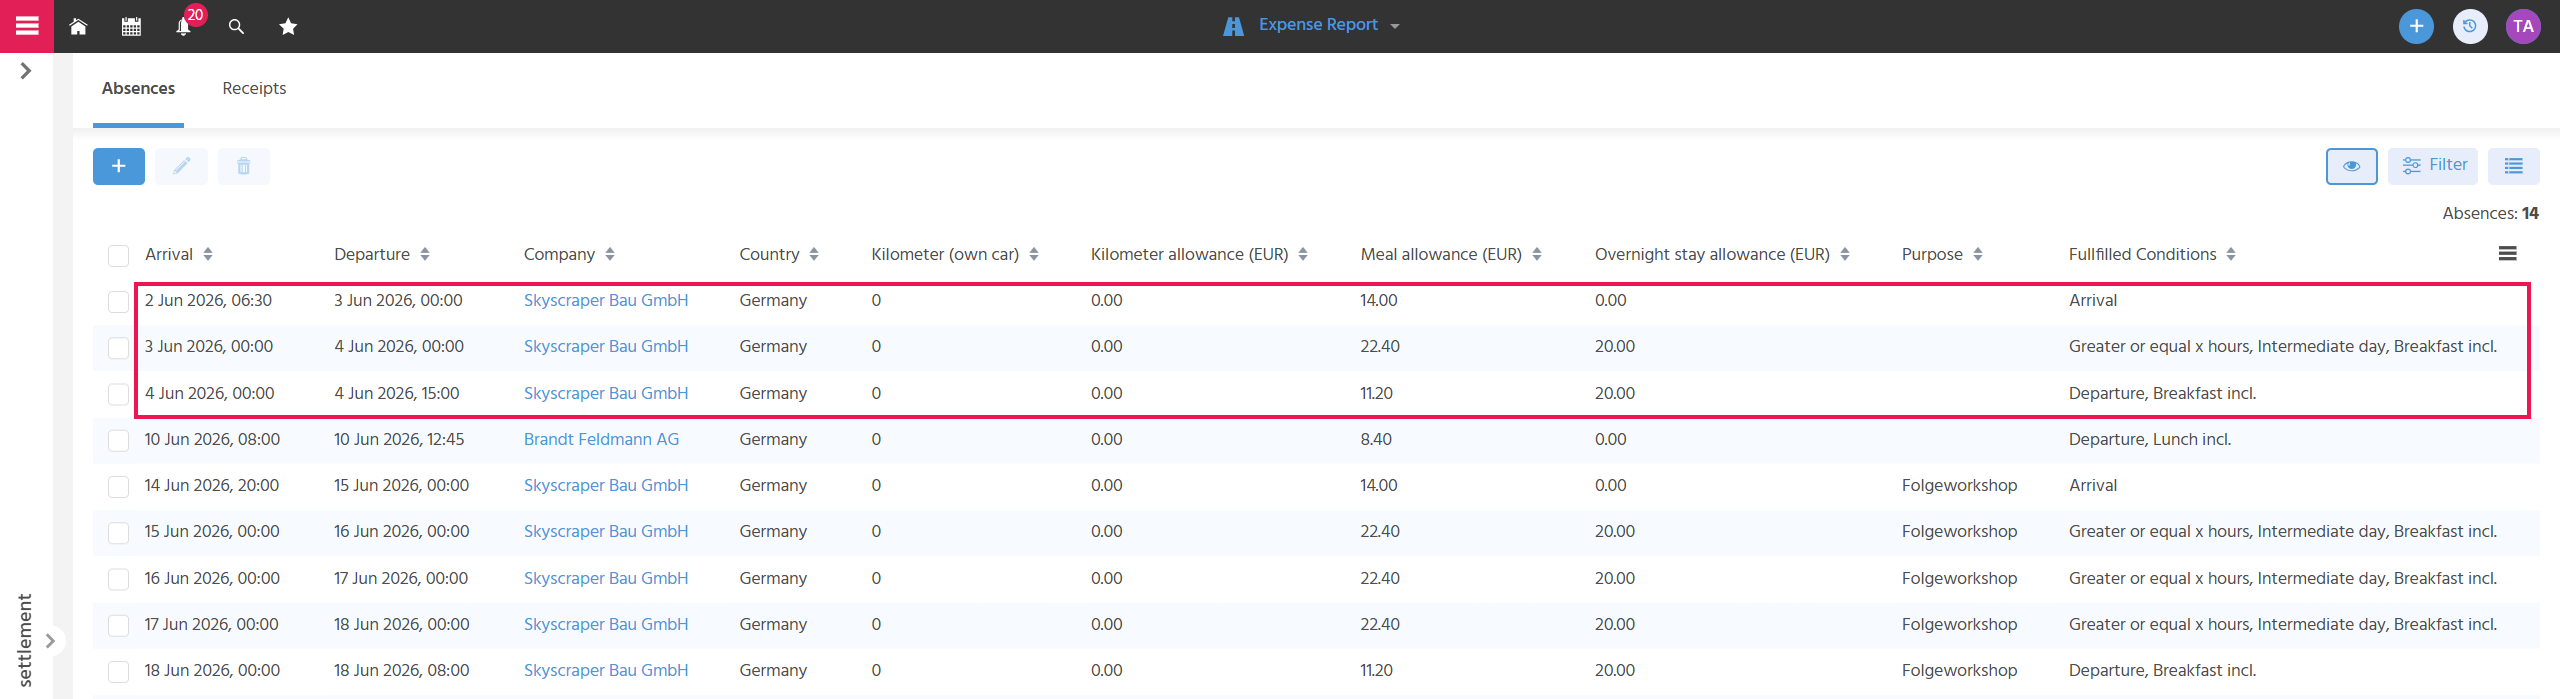This screenshot has height=699, width=2560.
Task: Switch to the Absences tab
Action: pos(138,89)
